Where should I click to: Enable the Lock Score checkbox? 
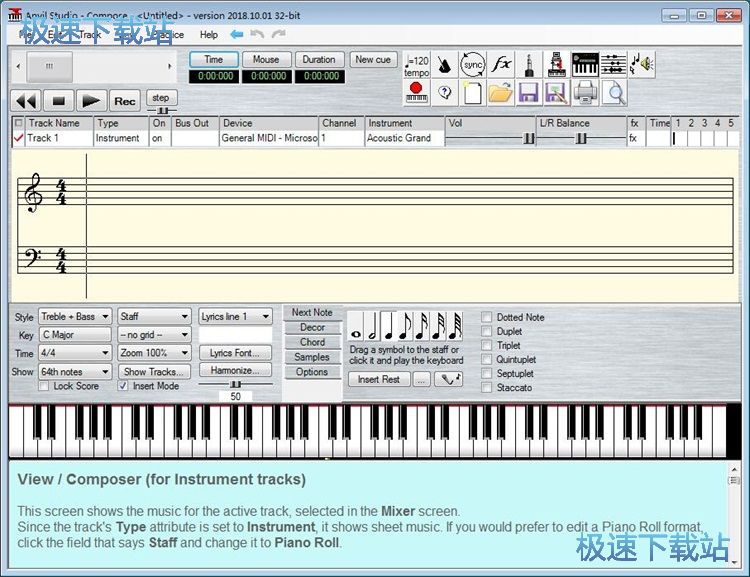coord(45,386)
